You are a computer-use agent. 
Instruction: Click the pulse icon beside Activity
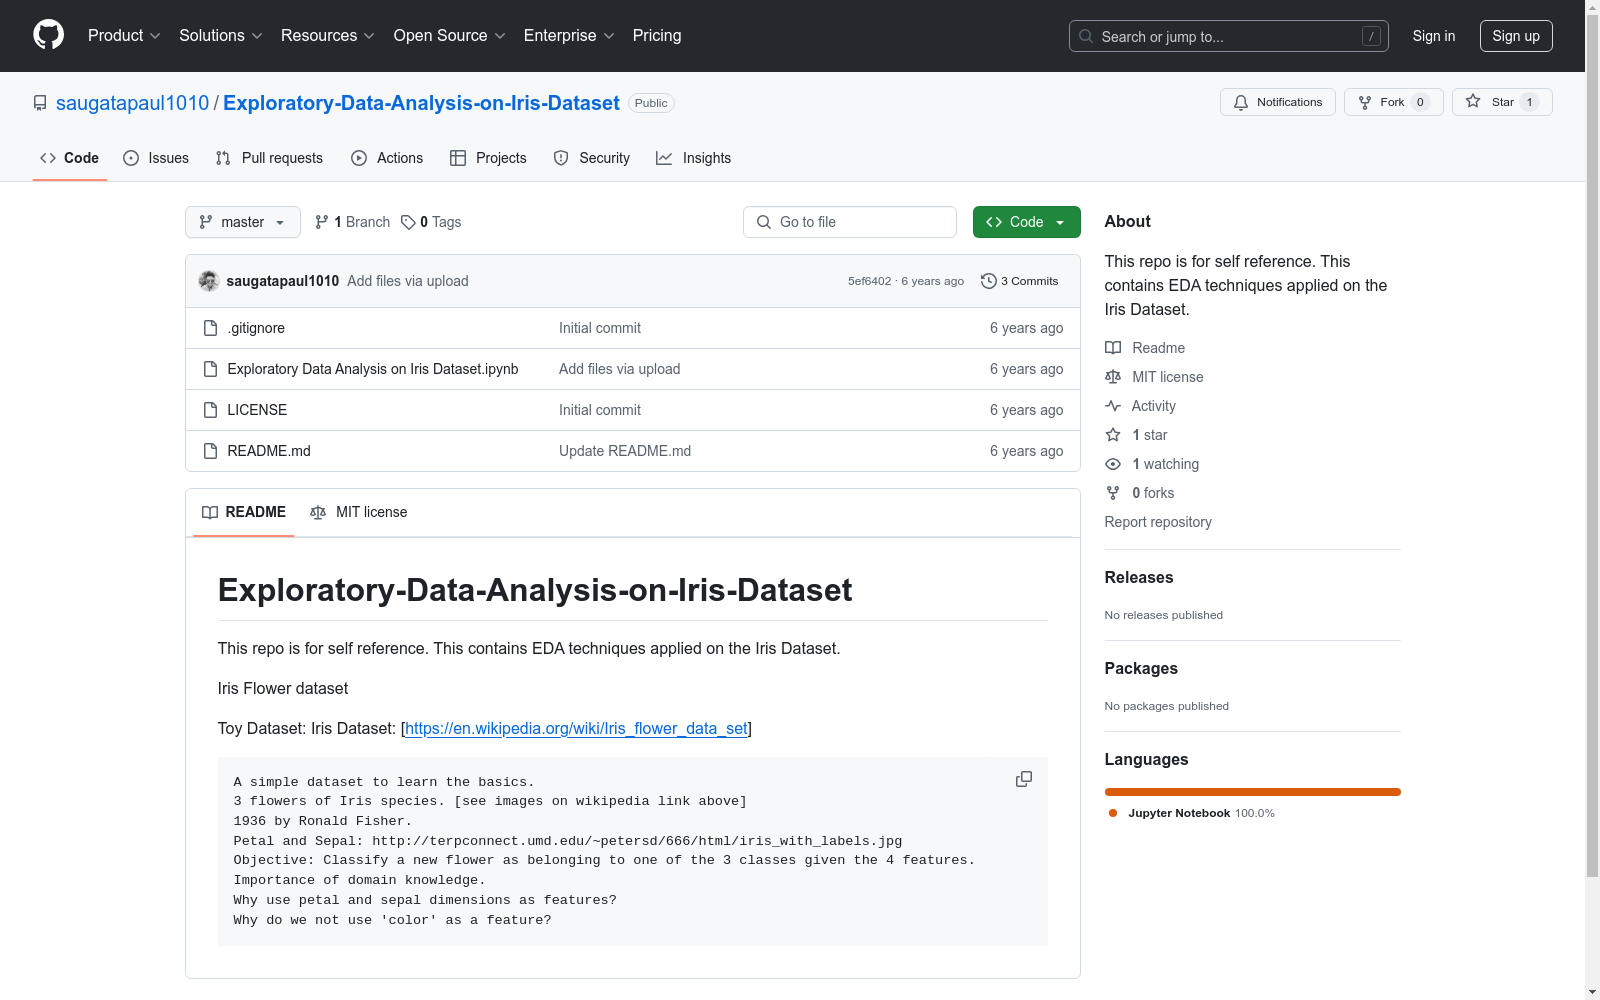click(1113, 406)
